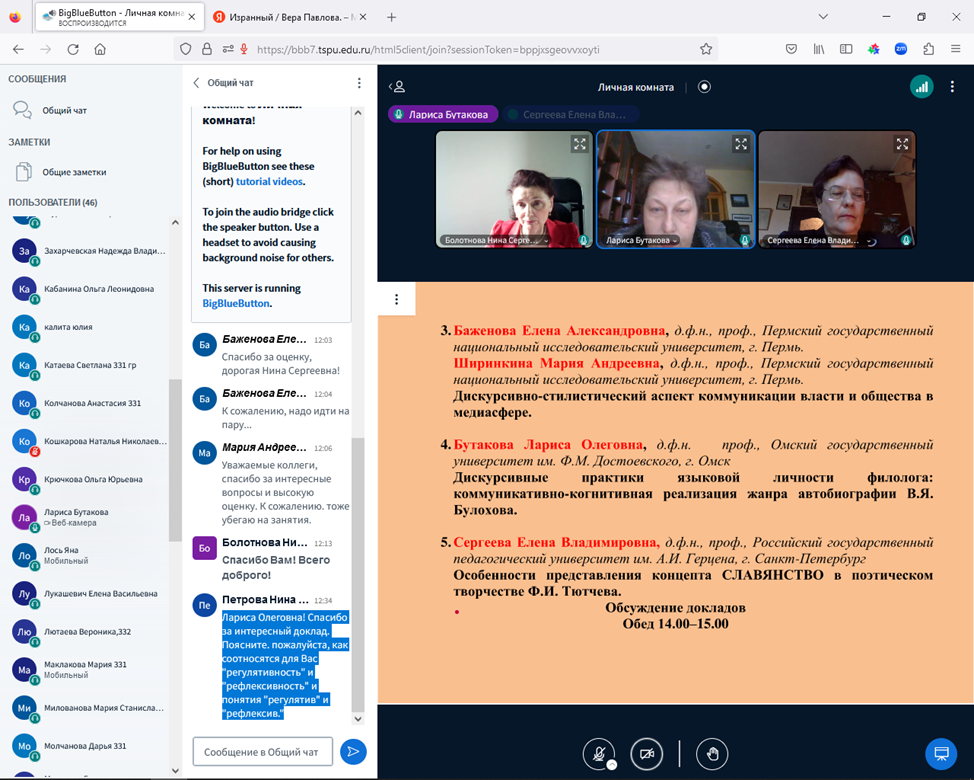Open Firefox library icon
This screenshot has width=974, height=780.
pos(819,49)
